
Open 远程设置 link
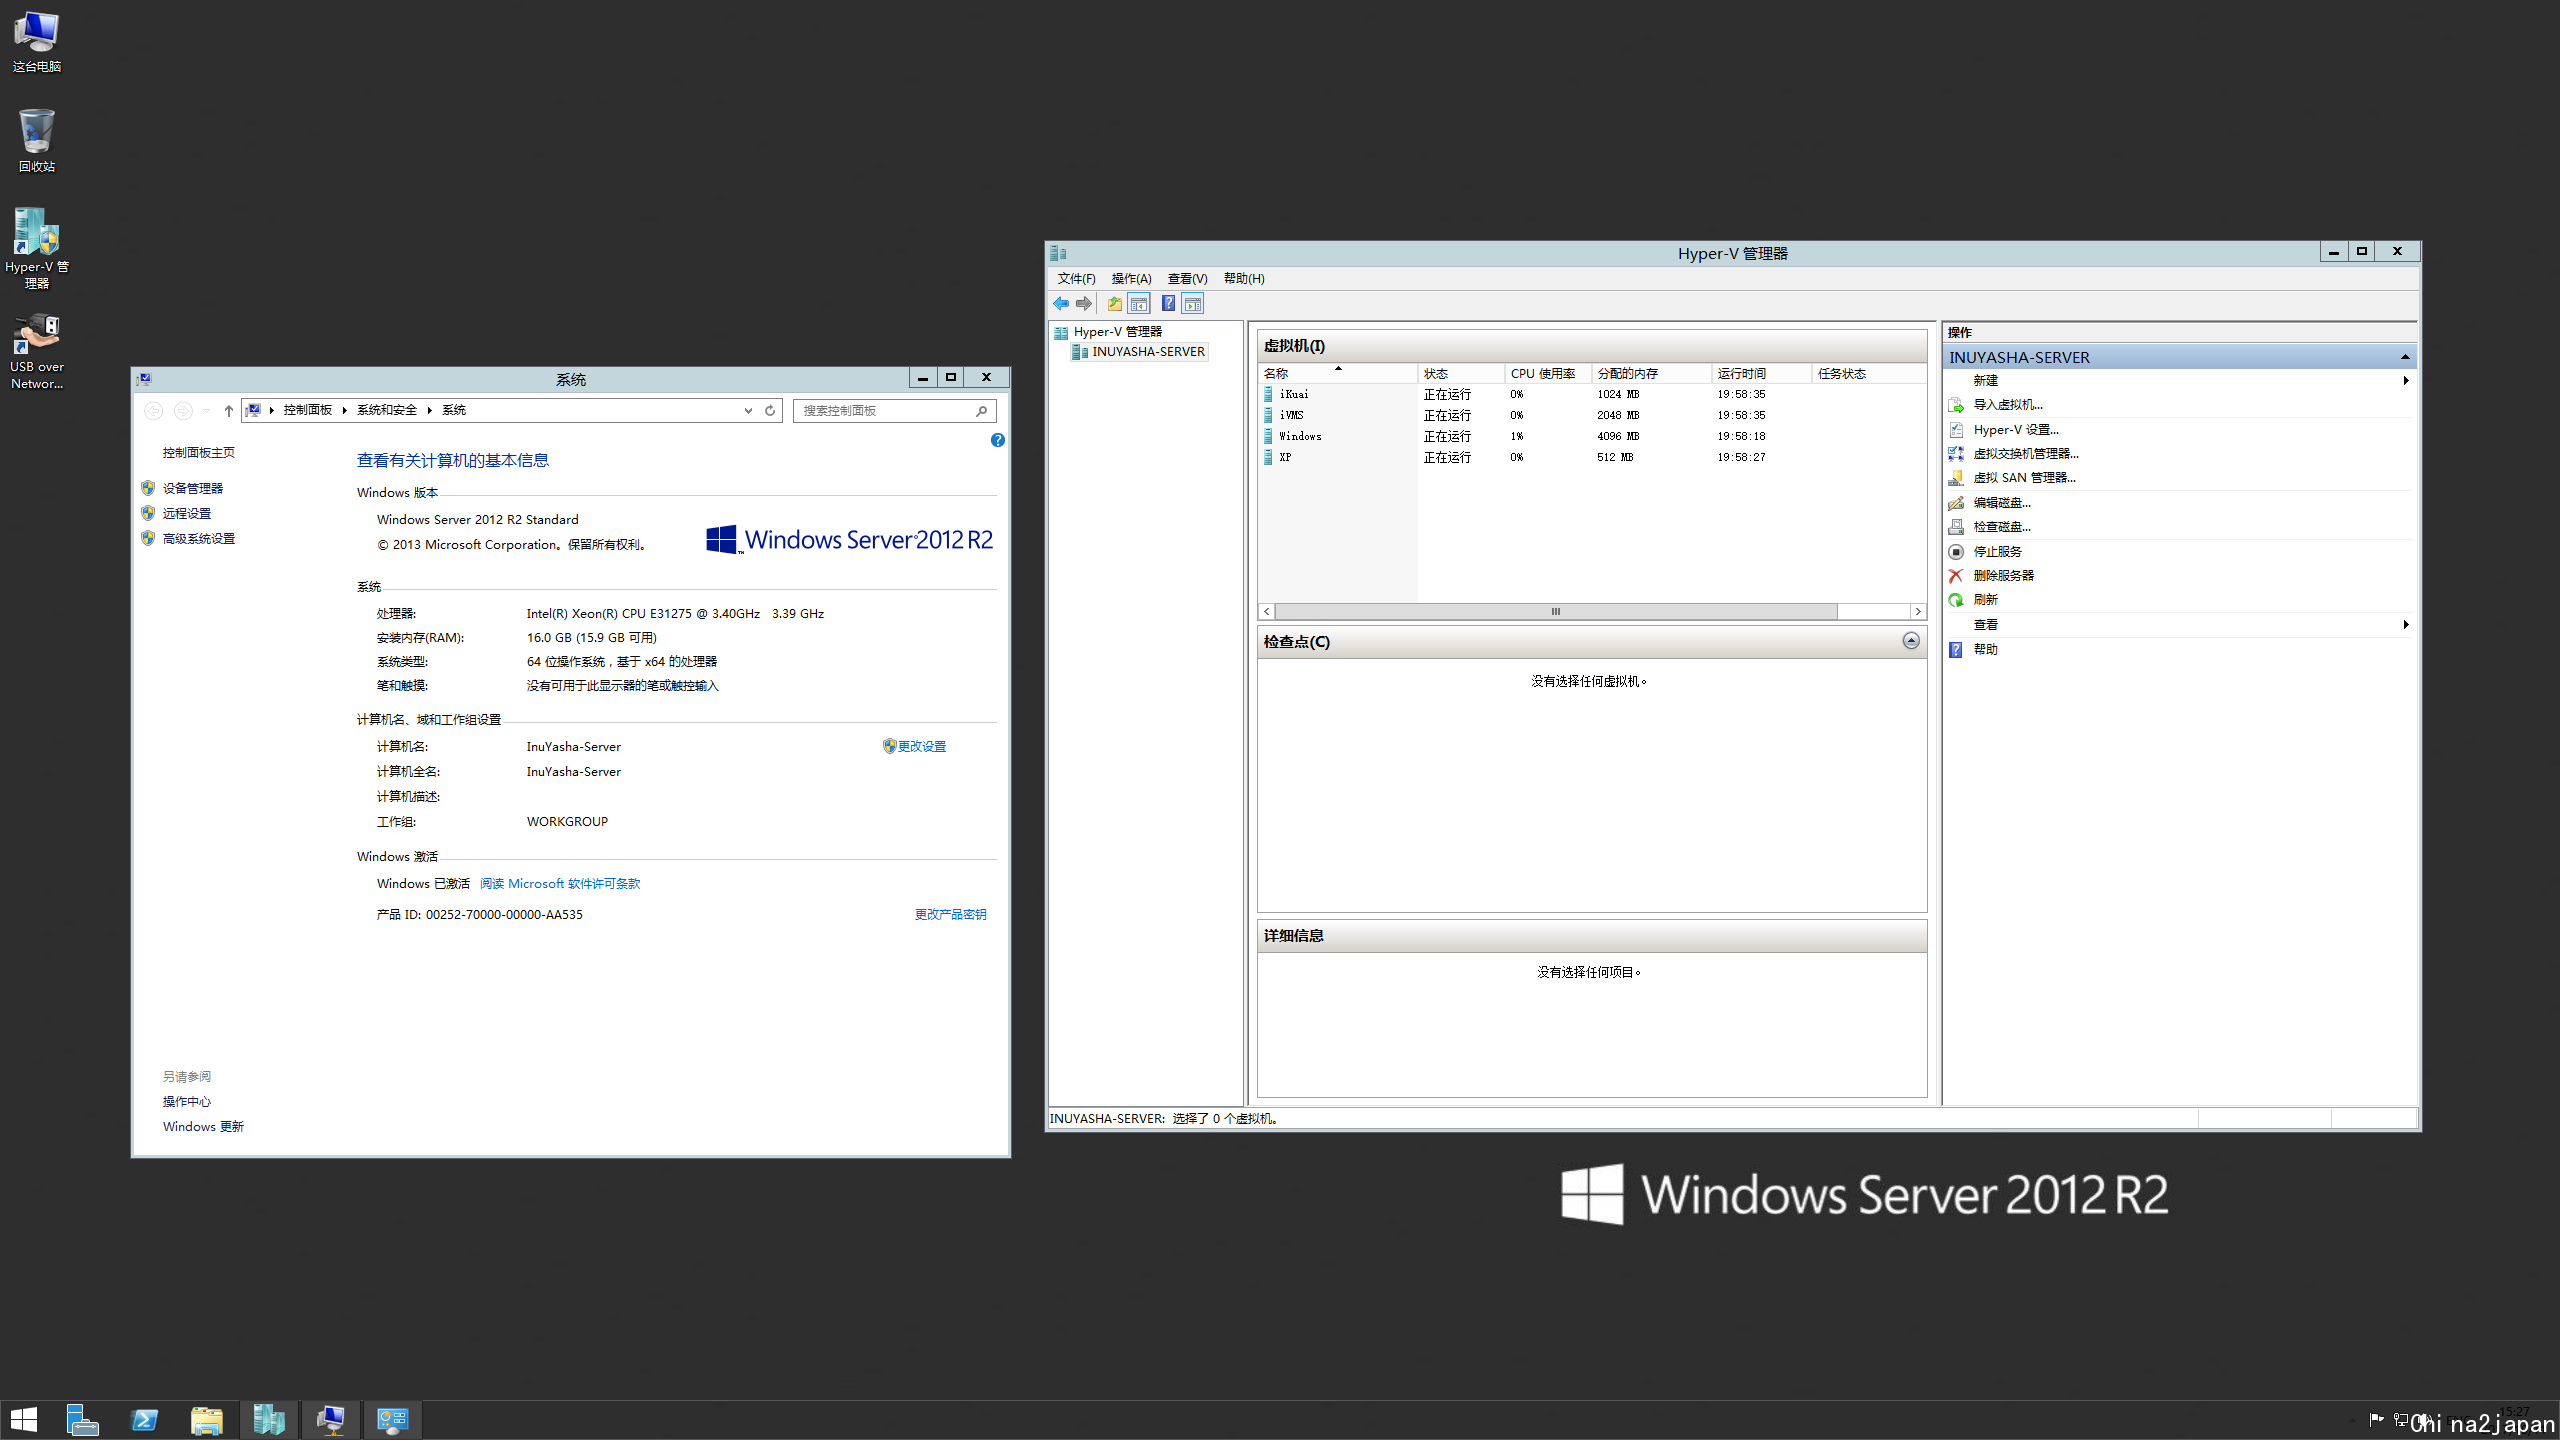pyautogui.click(x=187, y=513)
